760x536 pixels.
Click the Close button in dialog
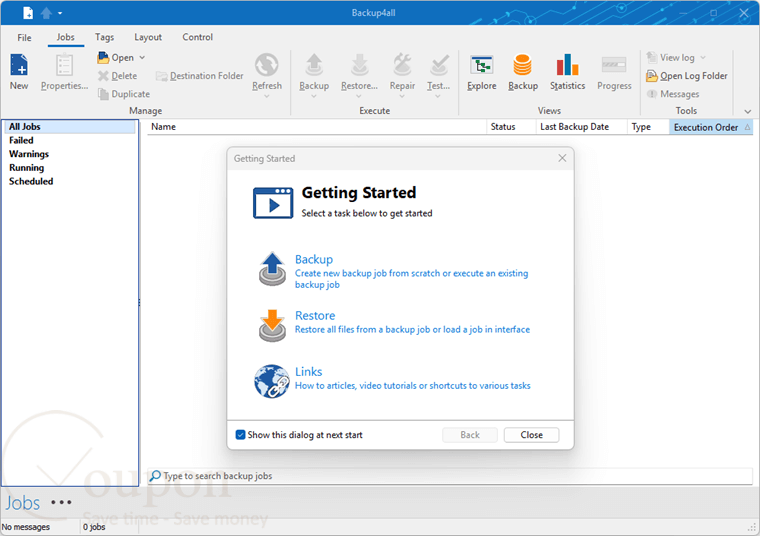point(531,435)
